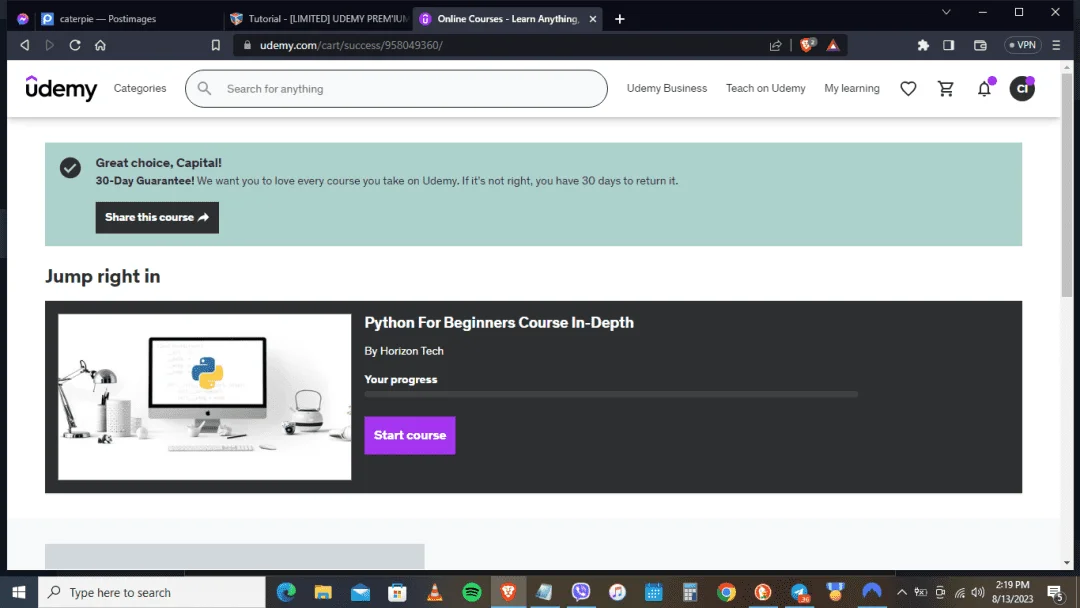1080x608 pixels.
Task: Go to the browser home page icon
Action: tap(101, 45)
